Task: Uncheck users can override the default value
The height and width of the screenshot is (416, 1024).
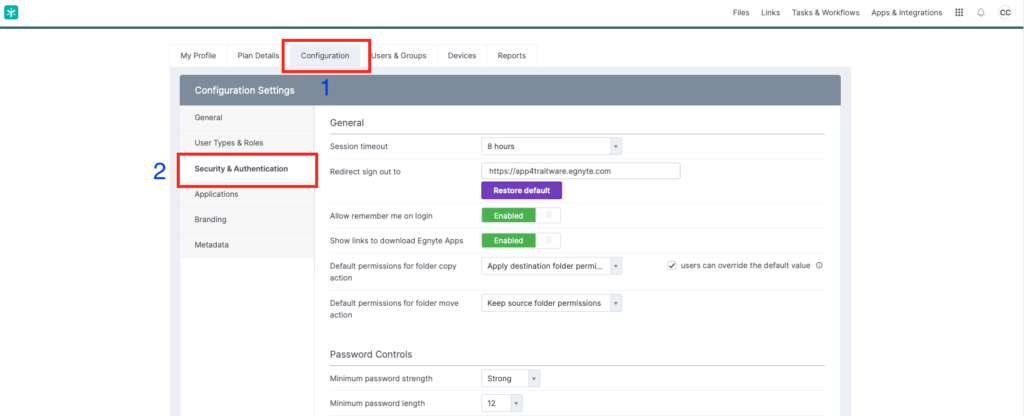Action: tap(671, 266)
